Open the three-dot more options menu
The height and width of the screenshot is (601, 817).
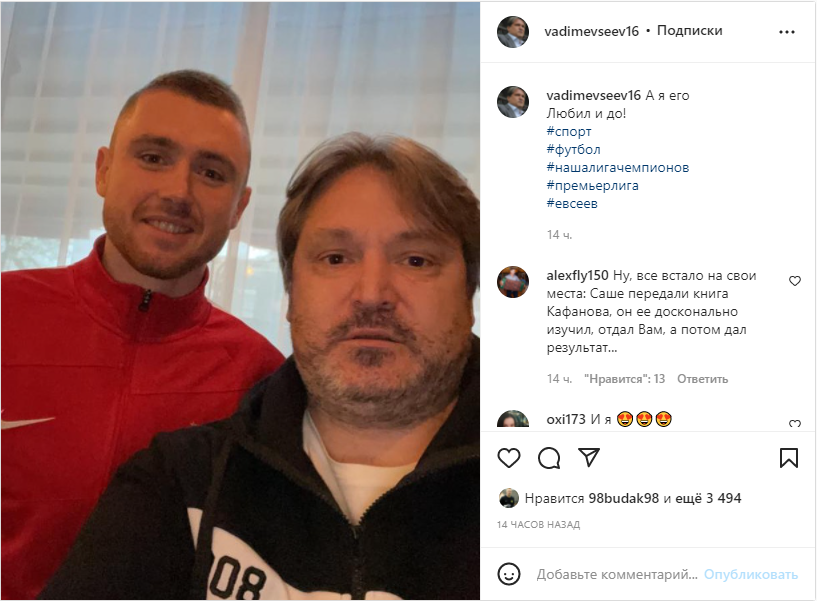pos(786,32)
